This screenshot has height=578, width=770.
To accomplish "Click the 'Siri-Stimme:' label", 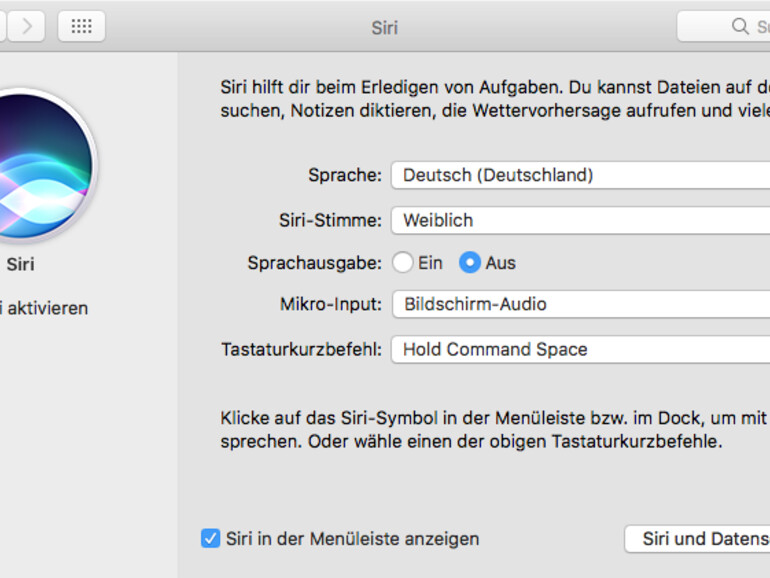I will tap(330, 220).
